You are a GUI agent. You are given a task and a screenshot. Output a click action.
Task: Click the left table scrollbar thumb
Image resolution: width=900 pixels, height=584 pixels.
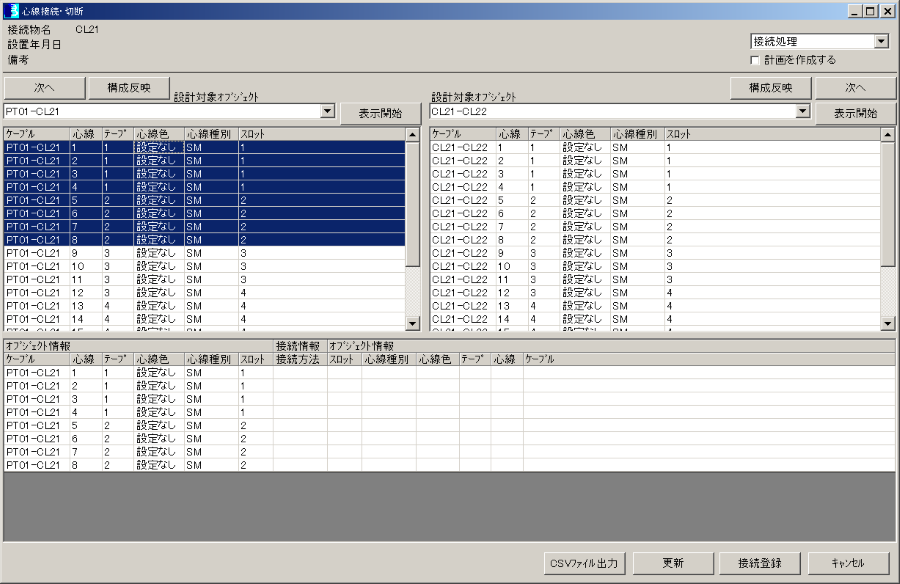pos(413,204)
